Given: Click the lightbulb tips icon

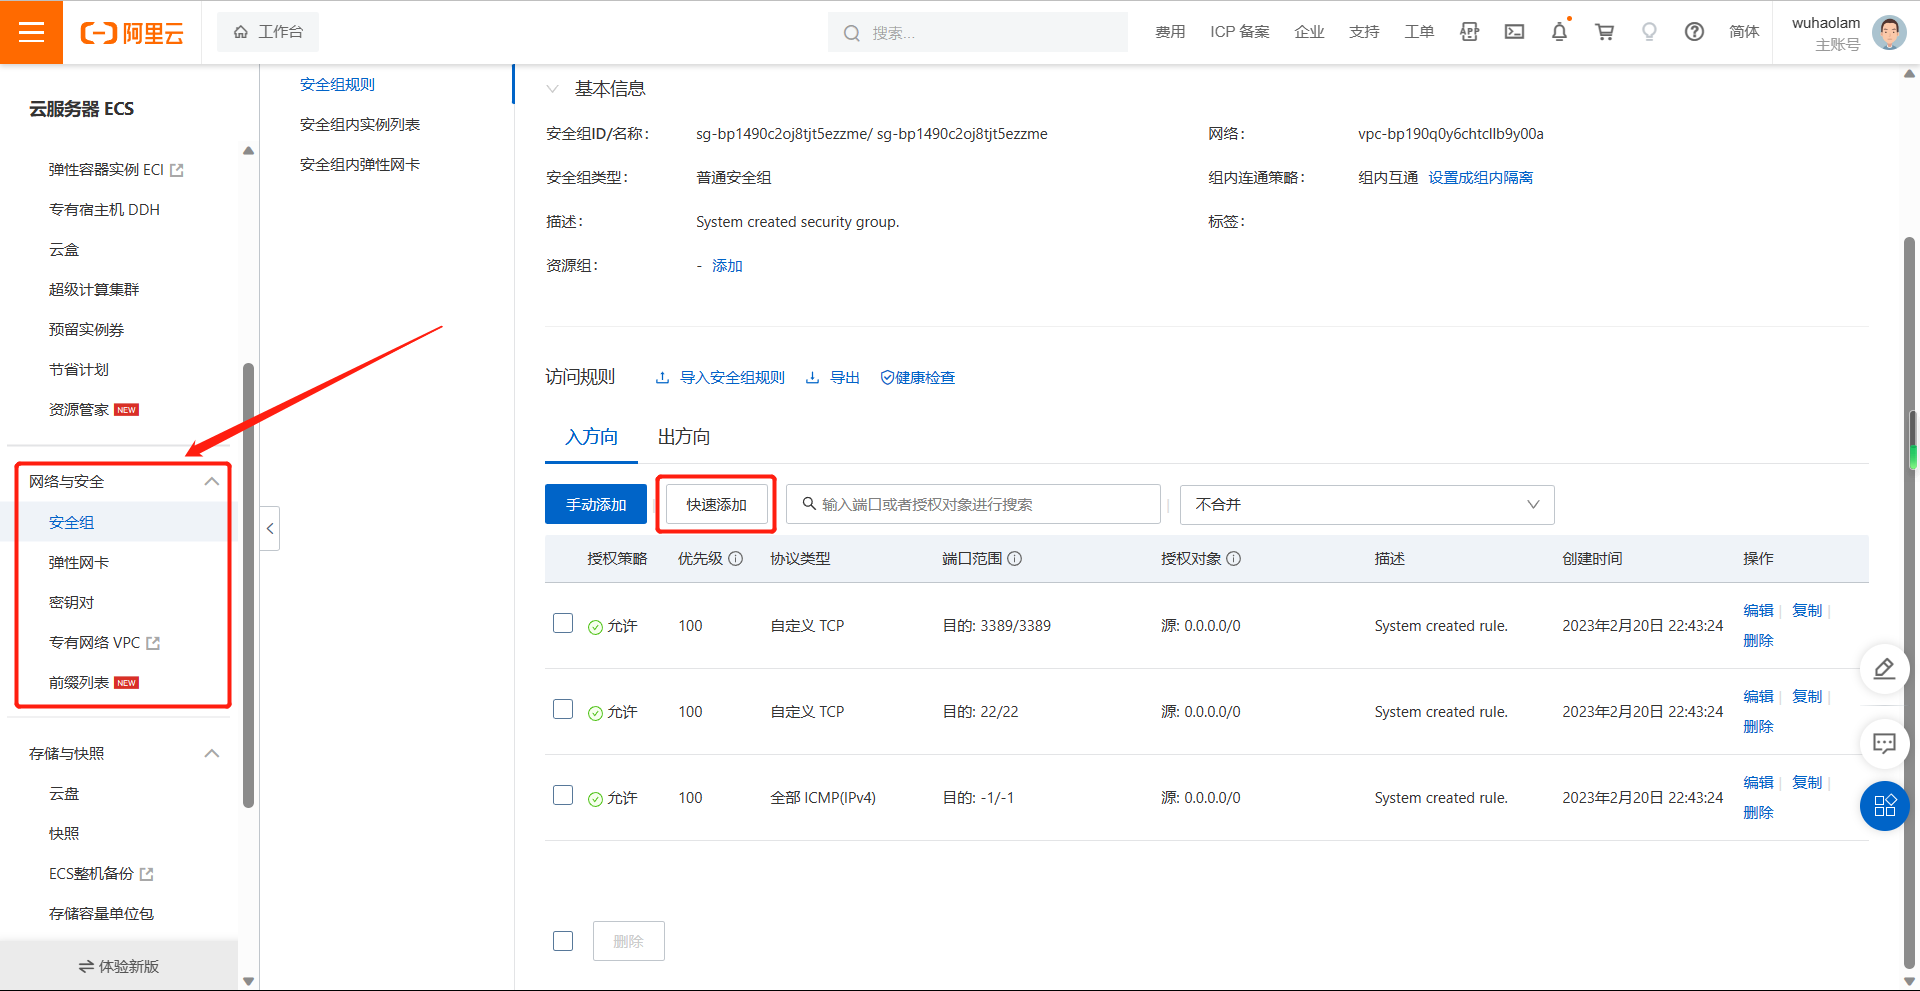Looking at the screenshot, I should click(1649, 32).
